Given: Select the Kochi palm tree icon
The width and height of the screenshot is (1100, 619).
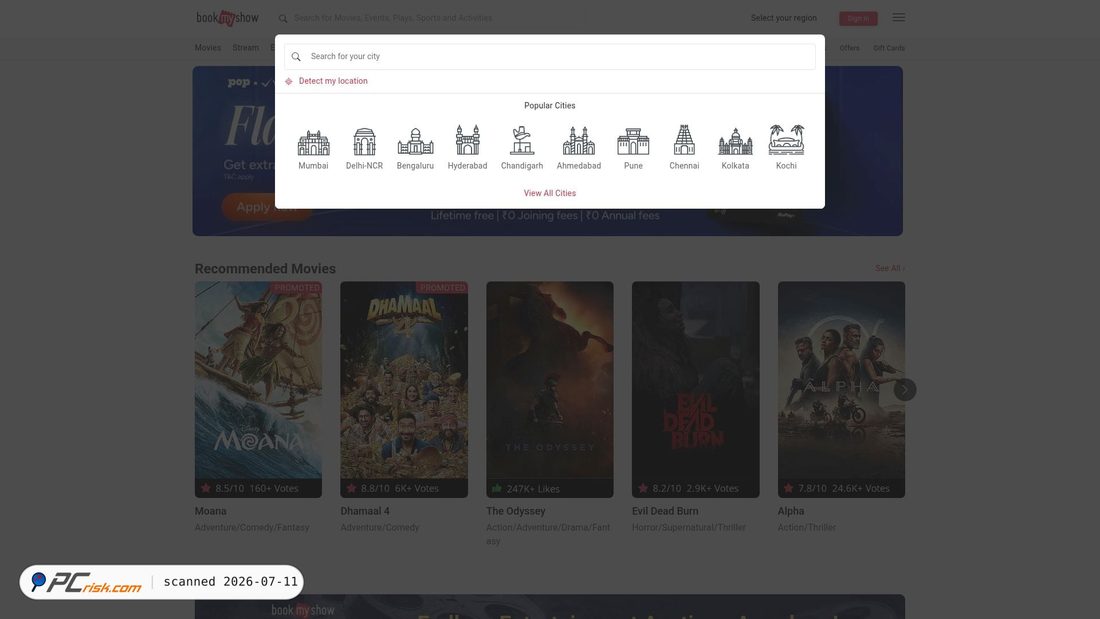Looking at the screenshot, I should pos(786,140).
